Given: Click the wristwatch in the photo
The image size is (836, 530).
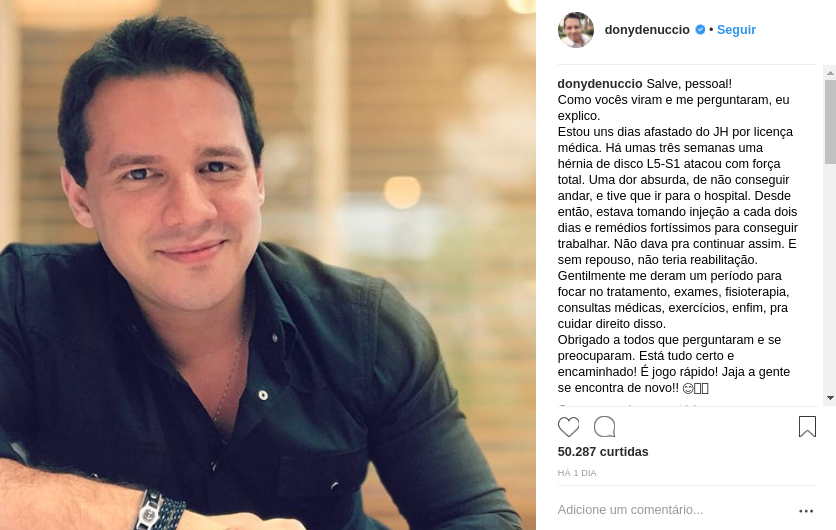Looking at the screenshot, I should (159, 511).
